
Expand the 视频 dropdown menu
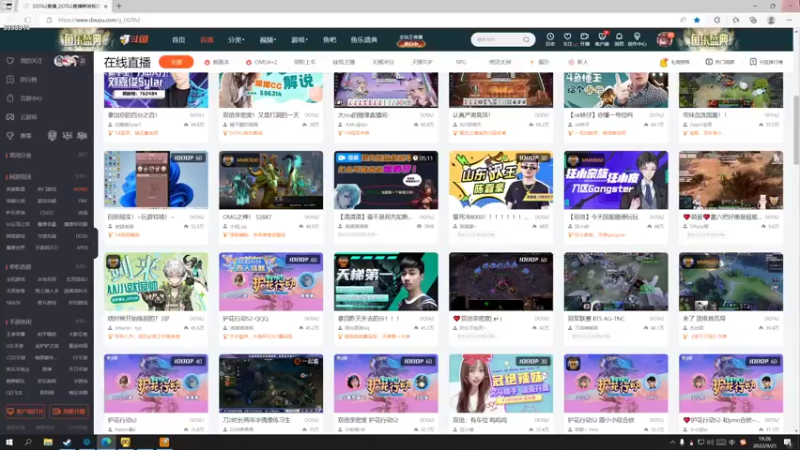[x=268, y=40]
